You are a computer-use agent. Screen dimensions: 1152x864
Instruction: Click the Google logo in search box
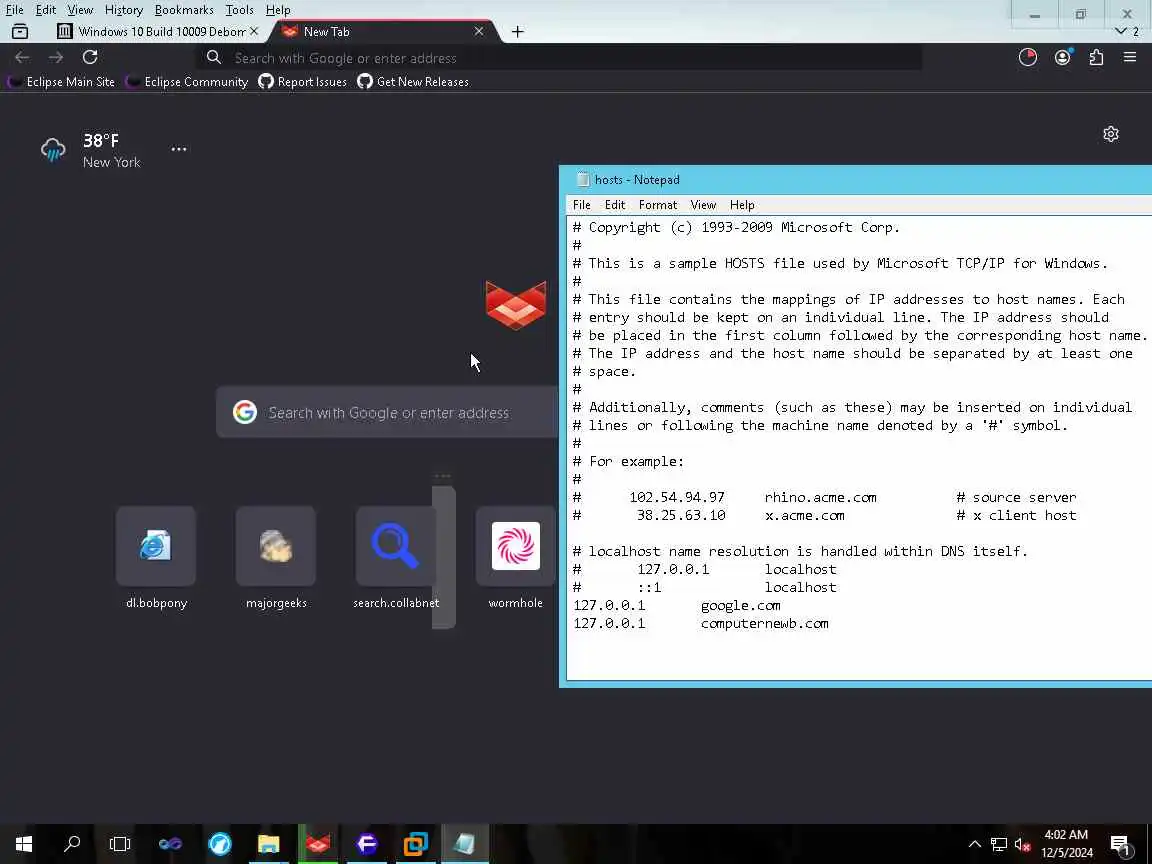point(245,412)
